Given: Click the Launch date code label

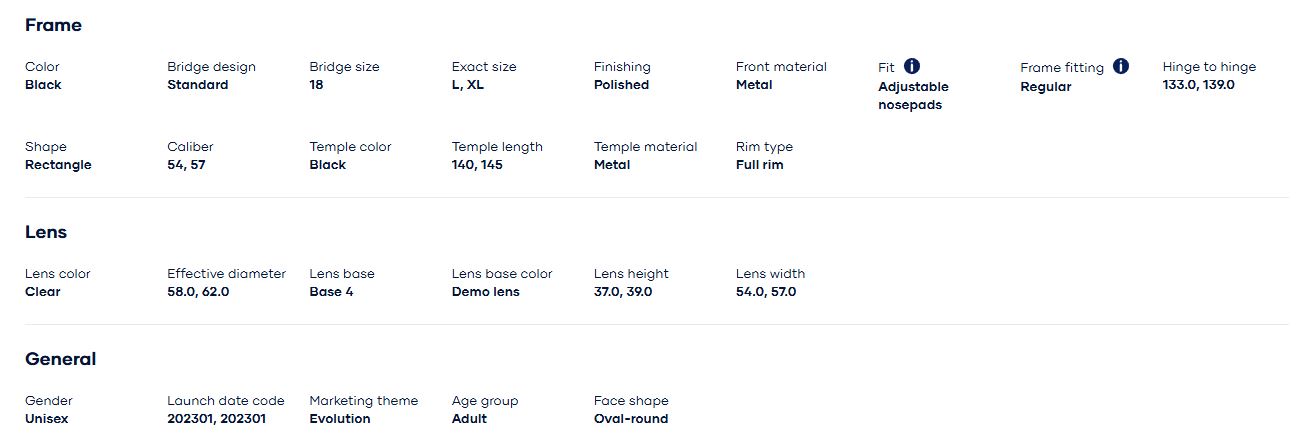Looking at the screenshot, I should [x=226, y=401].
